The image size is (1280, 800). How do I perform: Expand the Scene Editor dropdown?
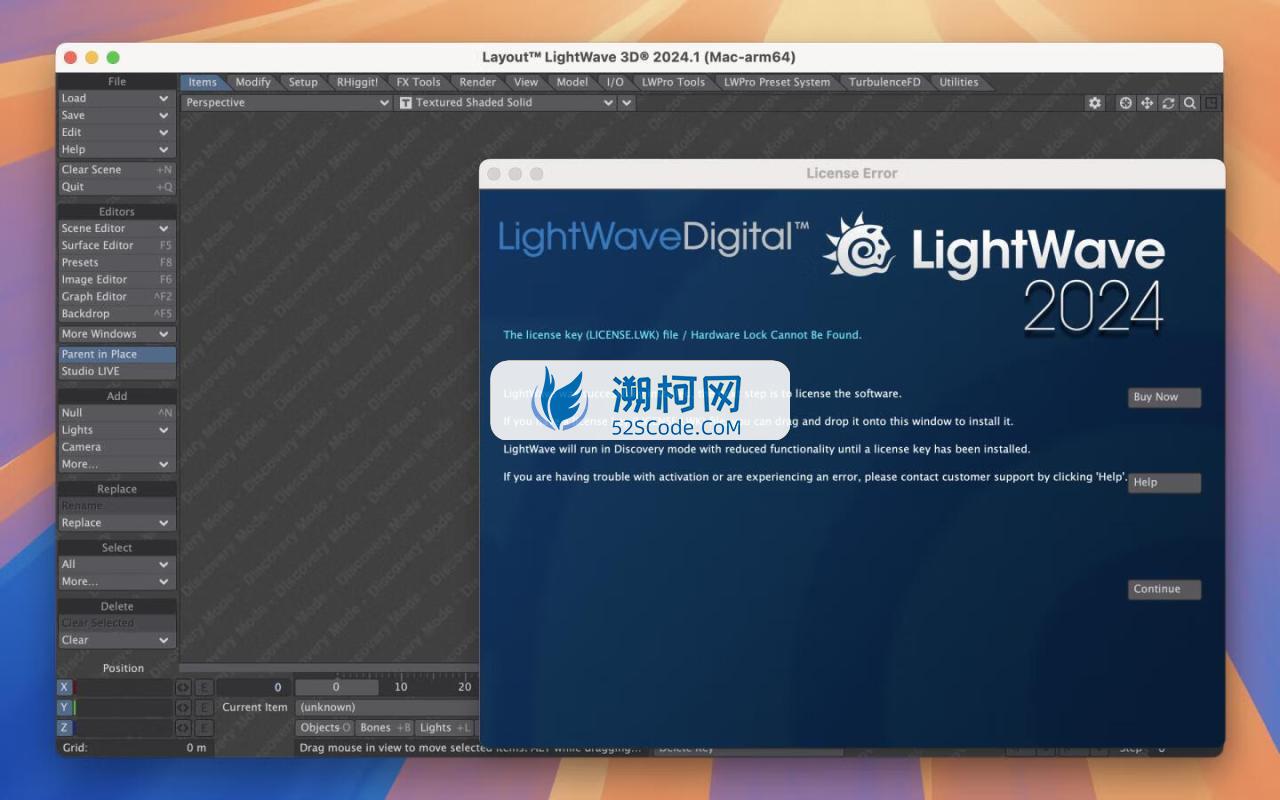click(117, 228)
